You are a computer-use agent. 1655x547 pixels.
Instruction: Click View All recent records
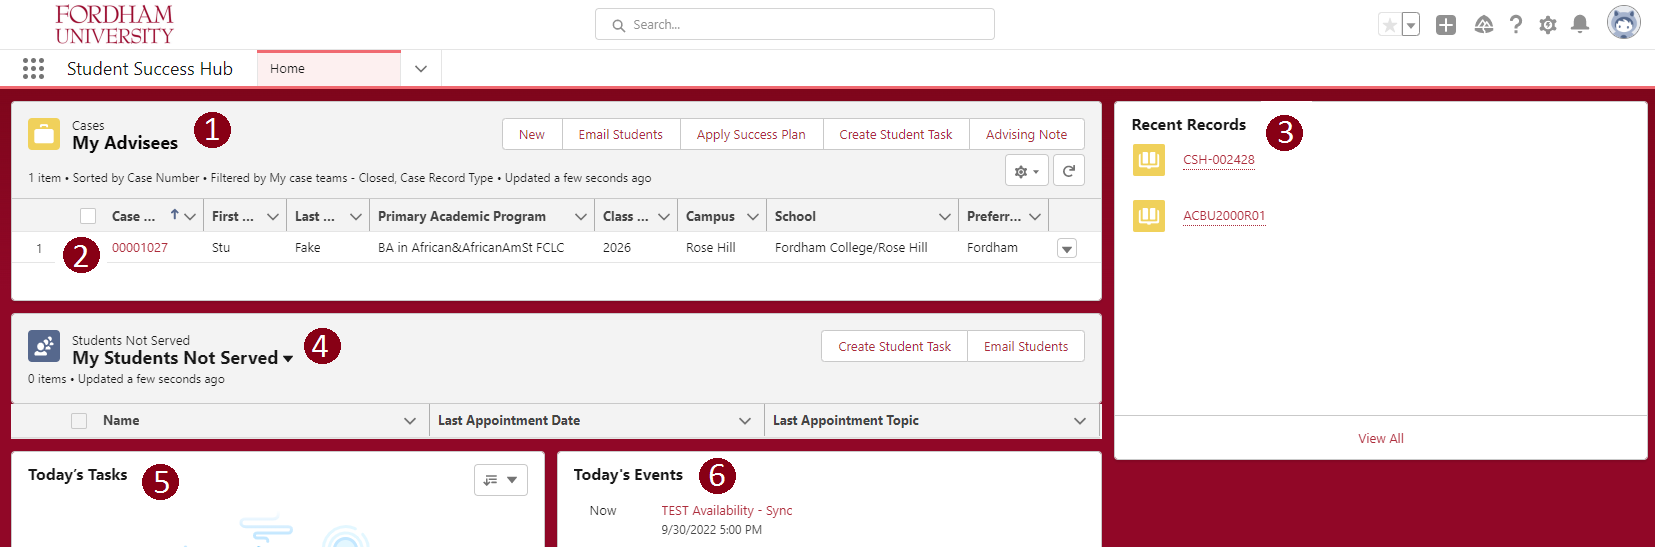(x=1381, y=439)
